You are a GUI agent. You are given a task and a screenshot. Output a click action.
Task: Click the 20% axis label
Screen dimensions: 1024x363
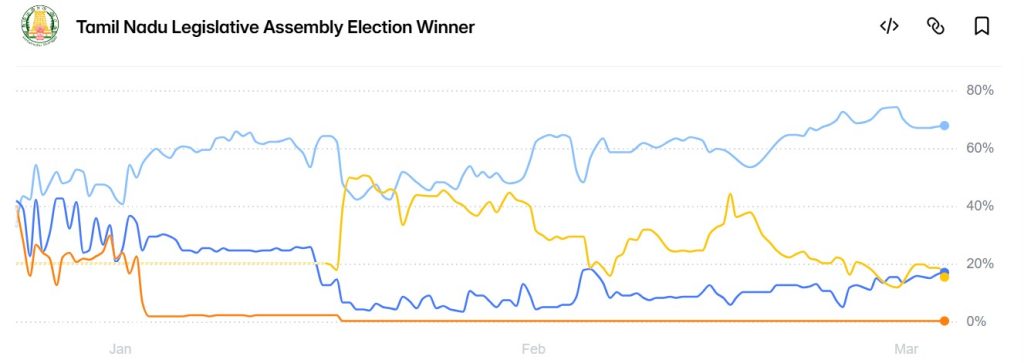980,264
